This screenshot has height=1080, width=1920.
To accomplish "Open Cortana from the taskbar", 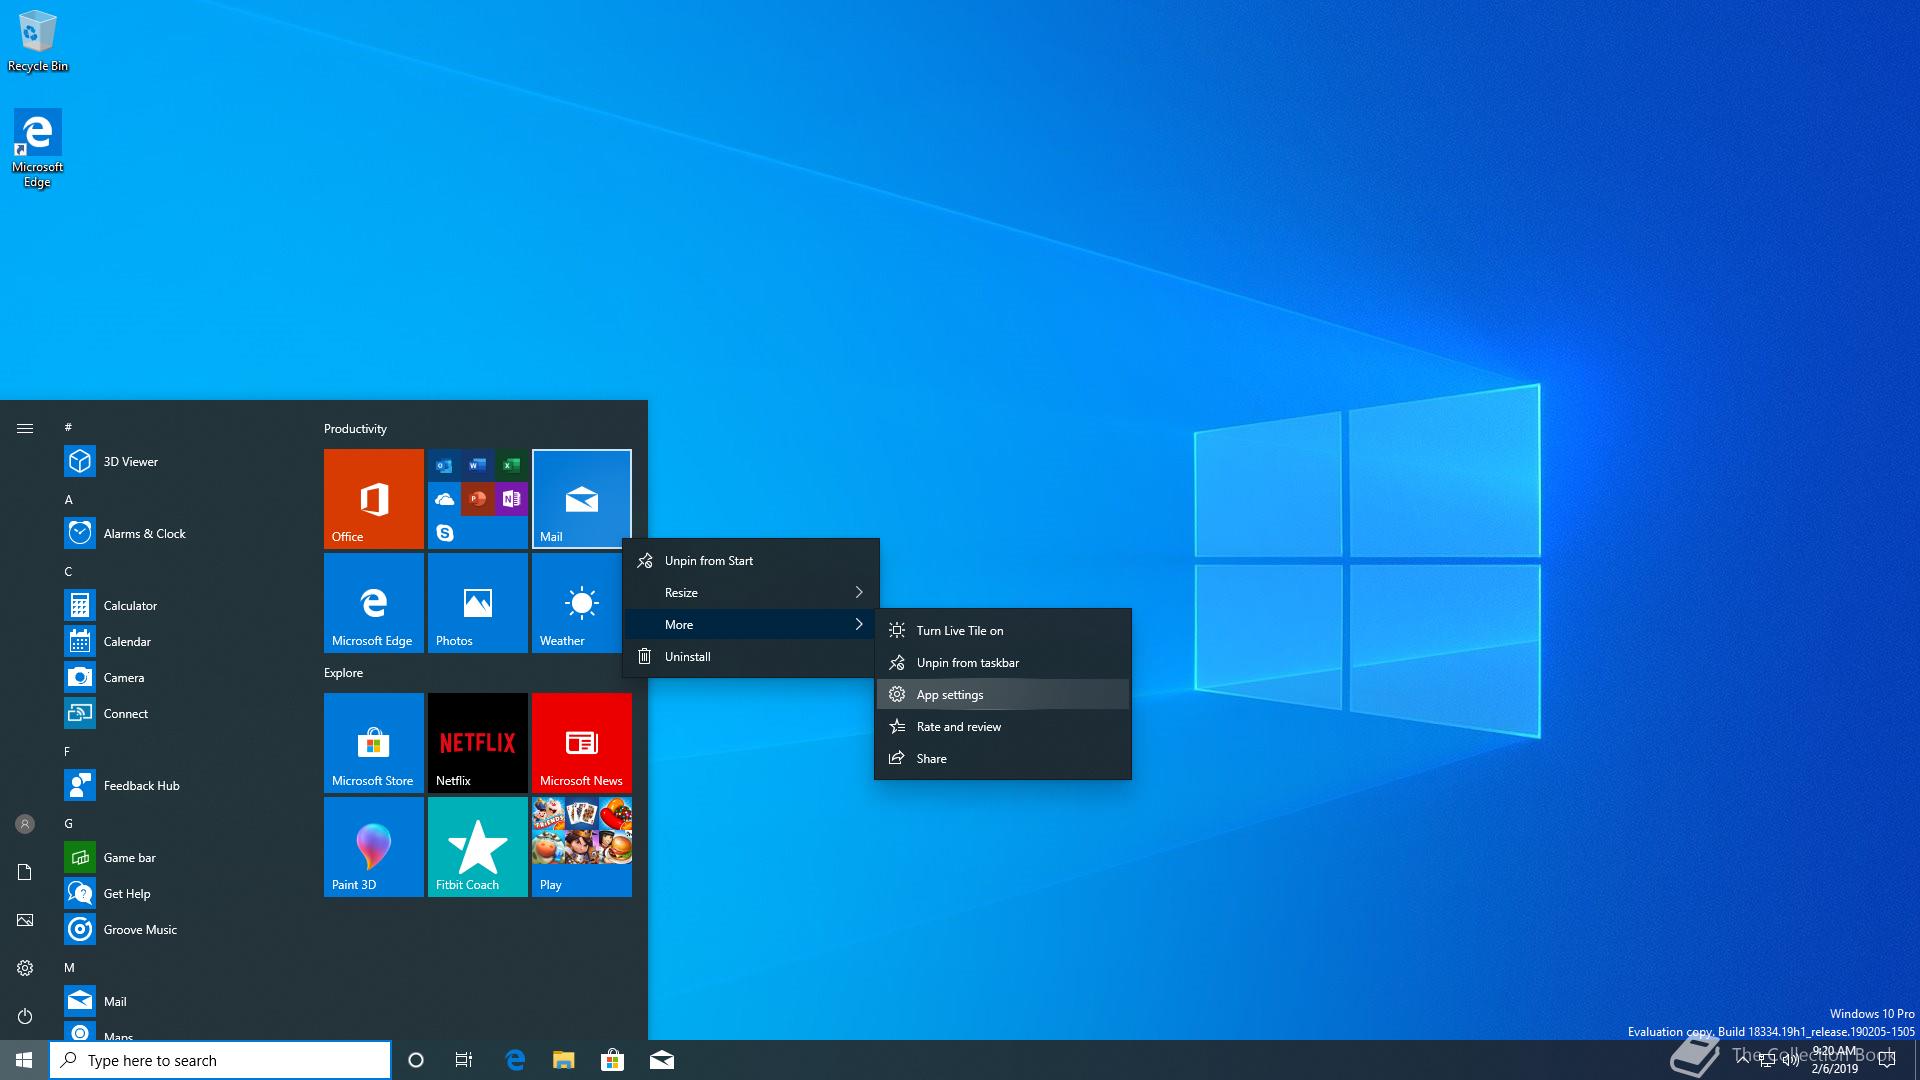I will point(416,1060).
